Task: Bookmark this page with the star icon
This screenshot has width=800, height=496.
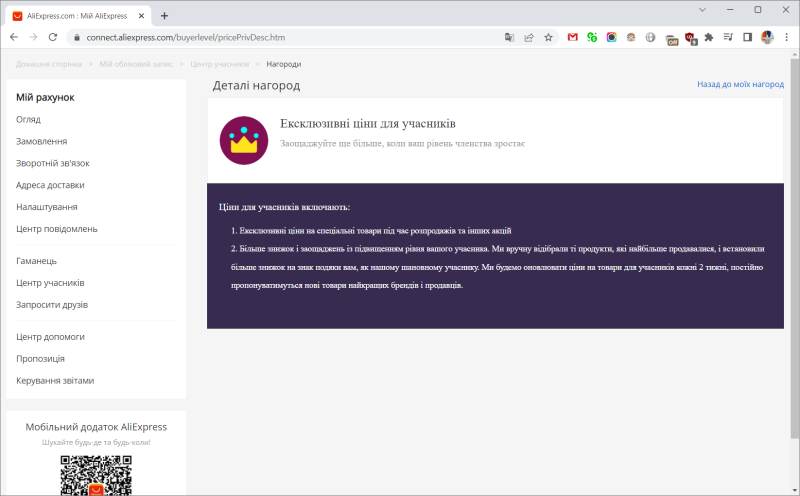Action: click(548, 37)
